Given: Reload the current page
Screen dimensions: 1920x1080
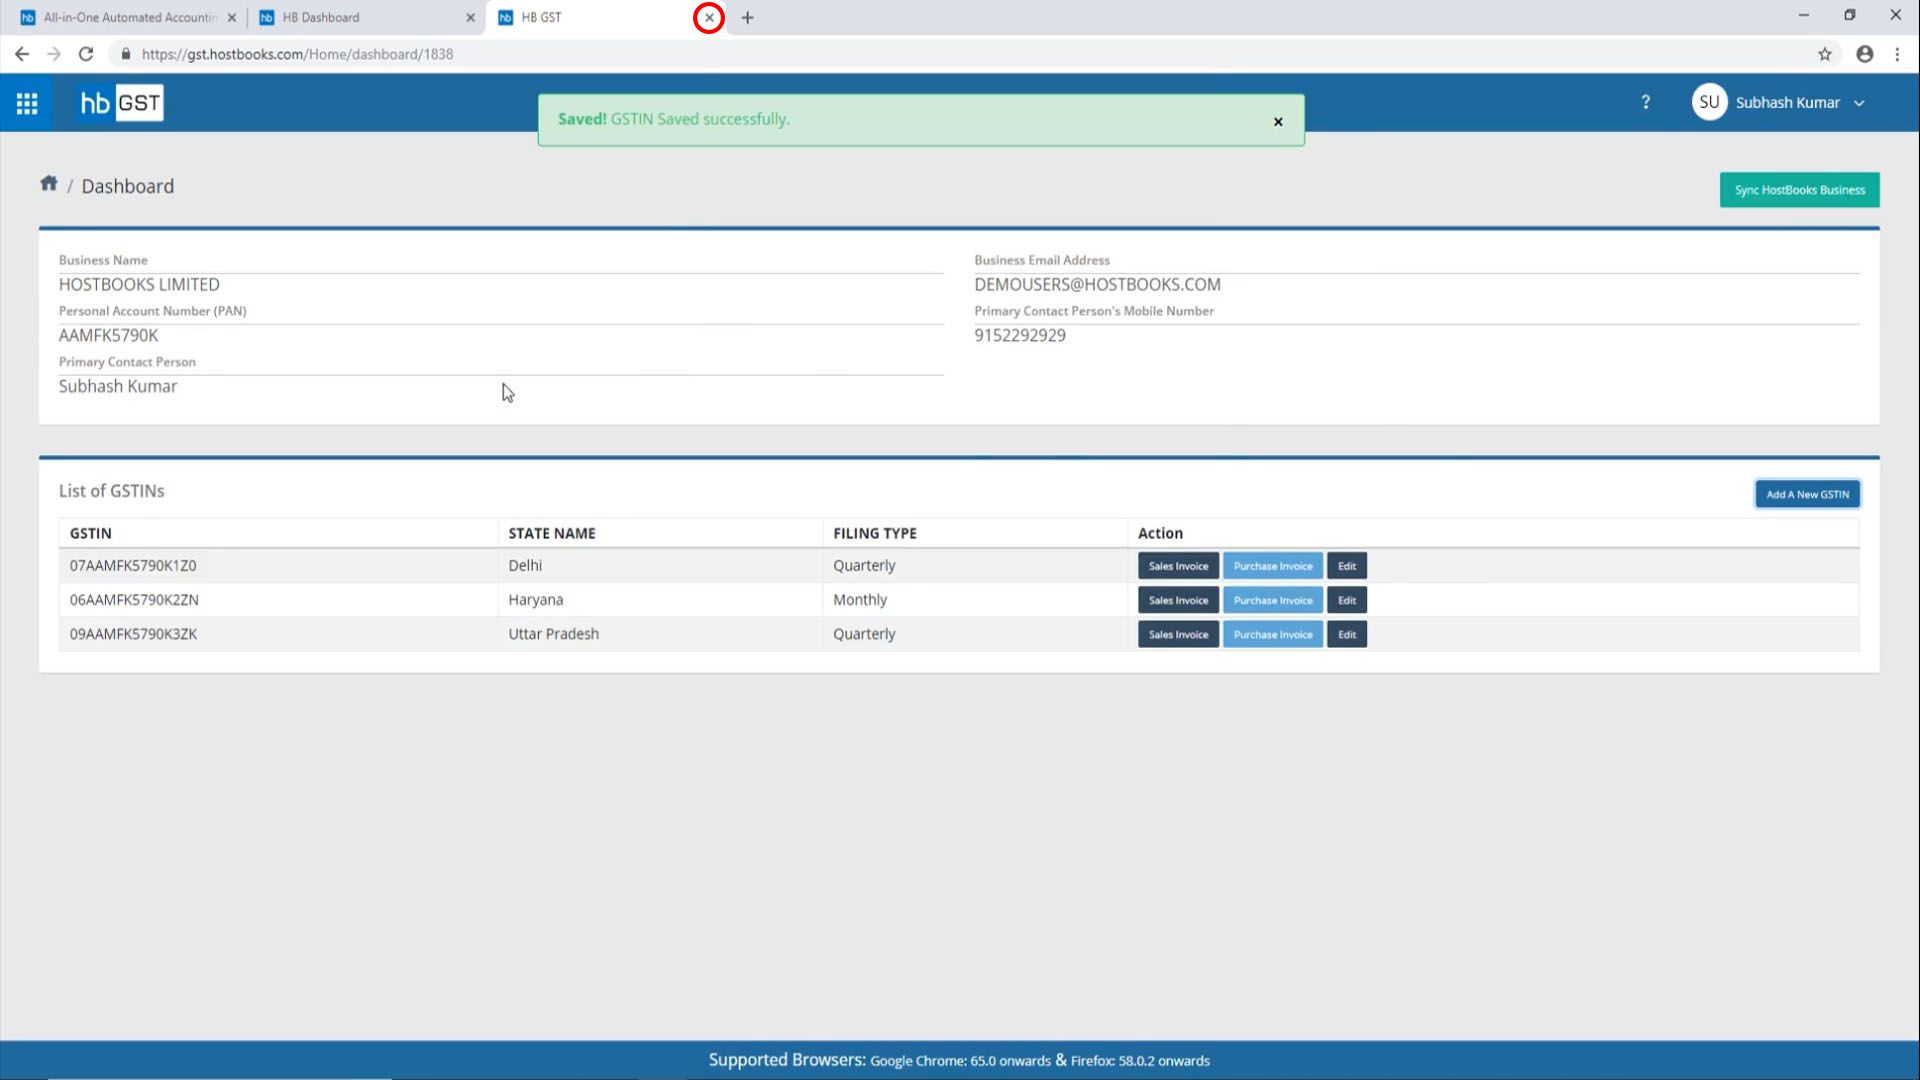Looking at the screenshot, I should coord(86,54).
